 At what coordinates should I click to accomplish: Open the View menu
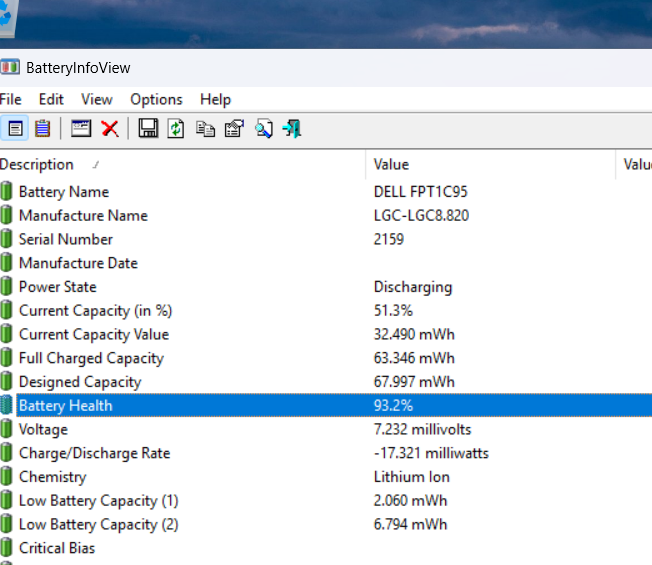pyautogui.click(x=97, y=100)
